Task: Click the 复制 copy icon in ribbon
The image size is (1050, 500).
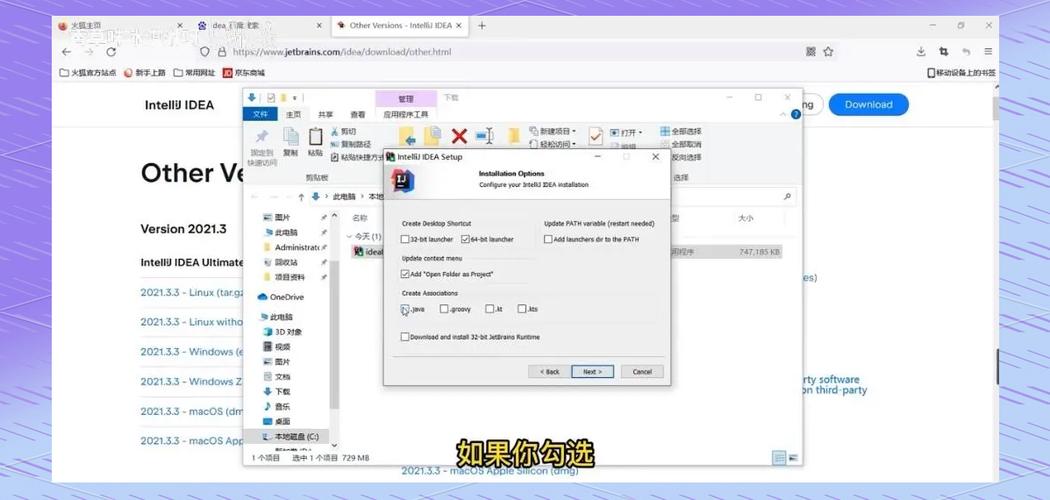Action: tap(291, 137)
